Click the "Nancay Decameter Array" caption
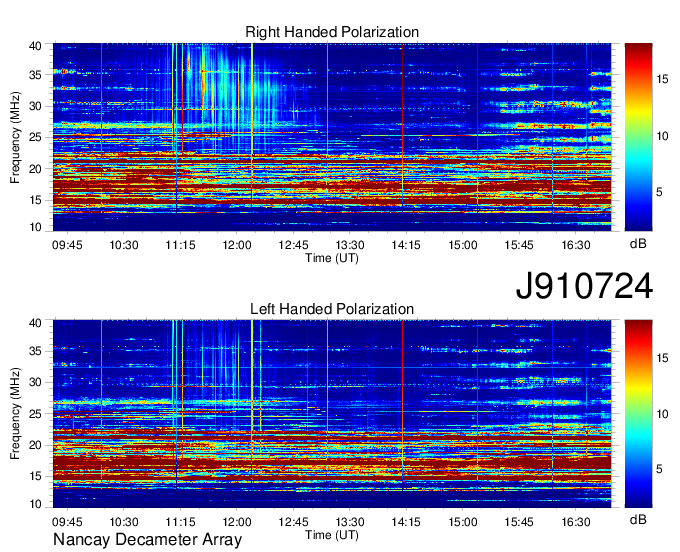The height and width of the screenshot is (552, 680). coord(147,539)
